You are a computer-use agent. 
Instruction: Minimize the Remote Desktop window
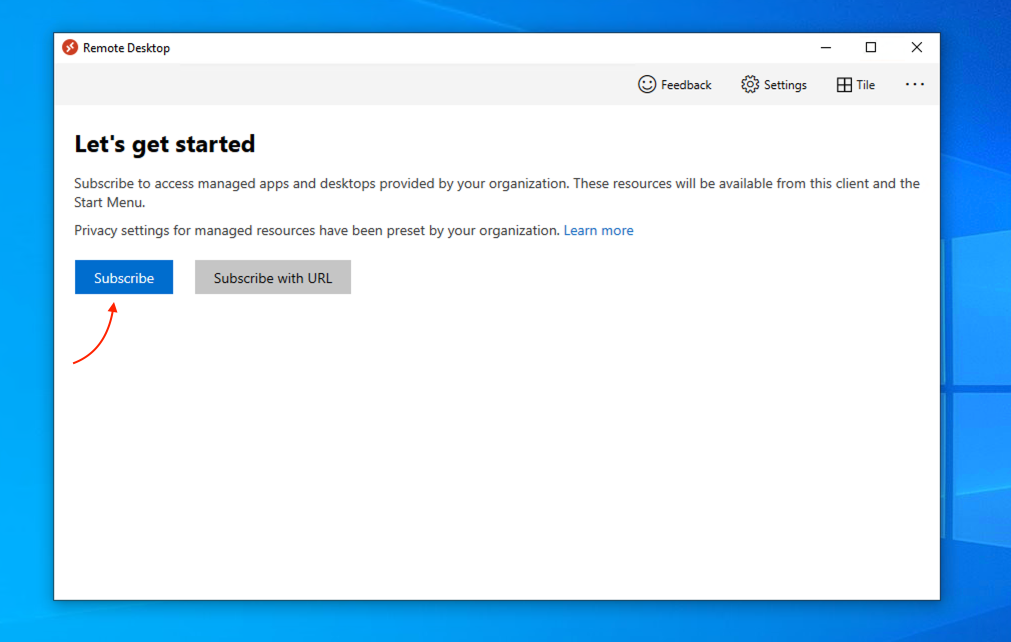[x=826, y=48]
